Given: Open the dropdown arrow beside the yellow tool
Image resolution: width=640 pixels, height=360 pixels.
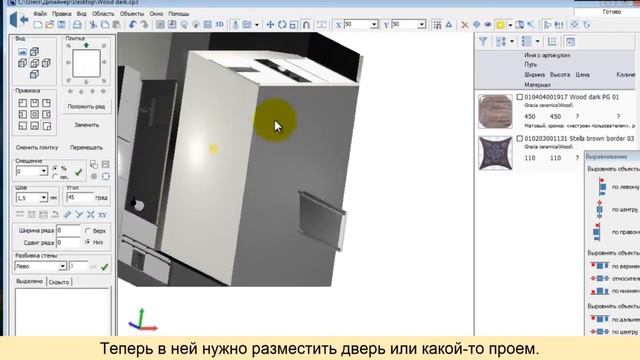Looking at the screenshot, I should 510,25.
